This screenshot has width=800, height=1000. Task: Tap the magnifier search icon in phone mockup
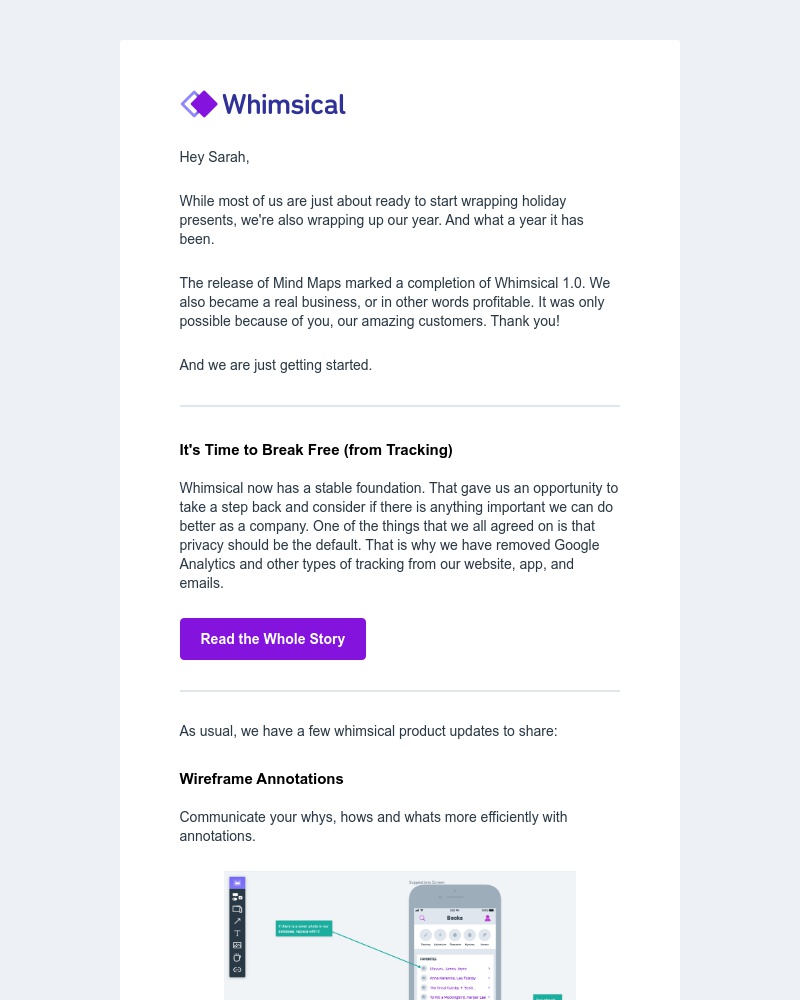(423, 918)
